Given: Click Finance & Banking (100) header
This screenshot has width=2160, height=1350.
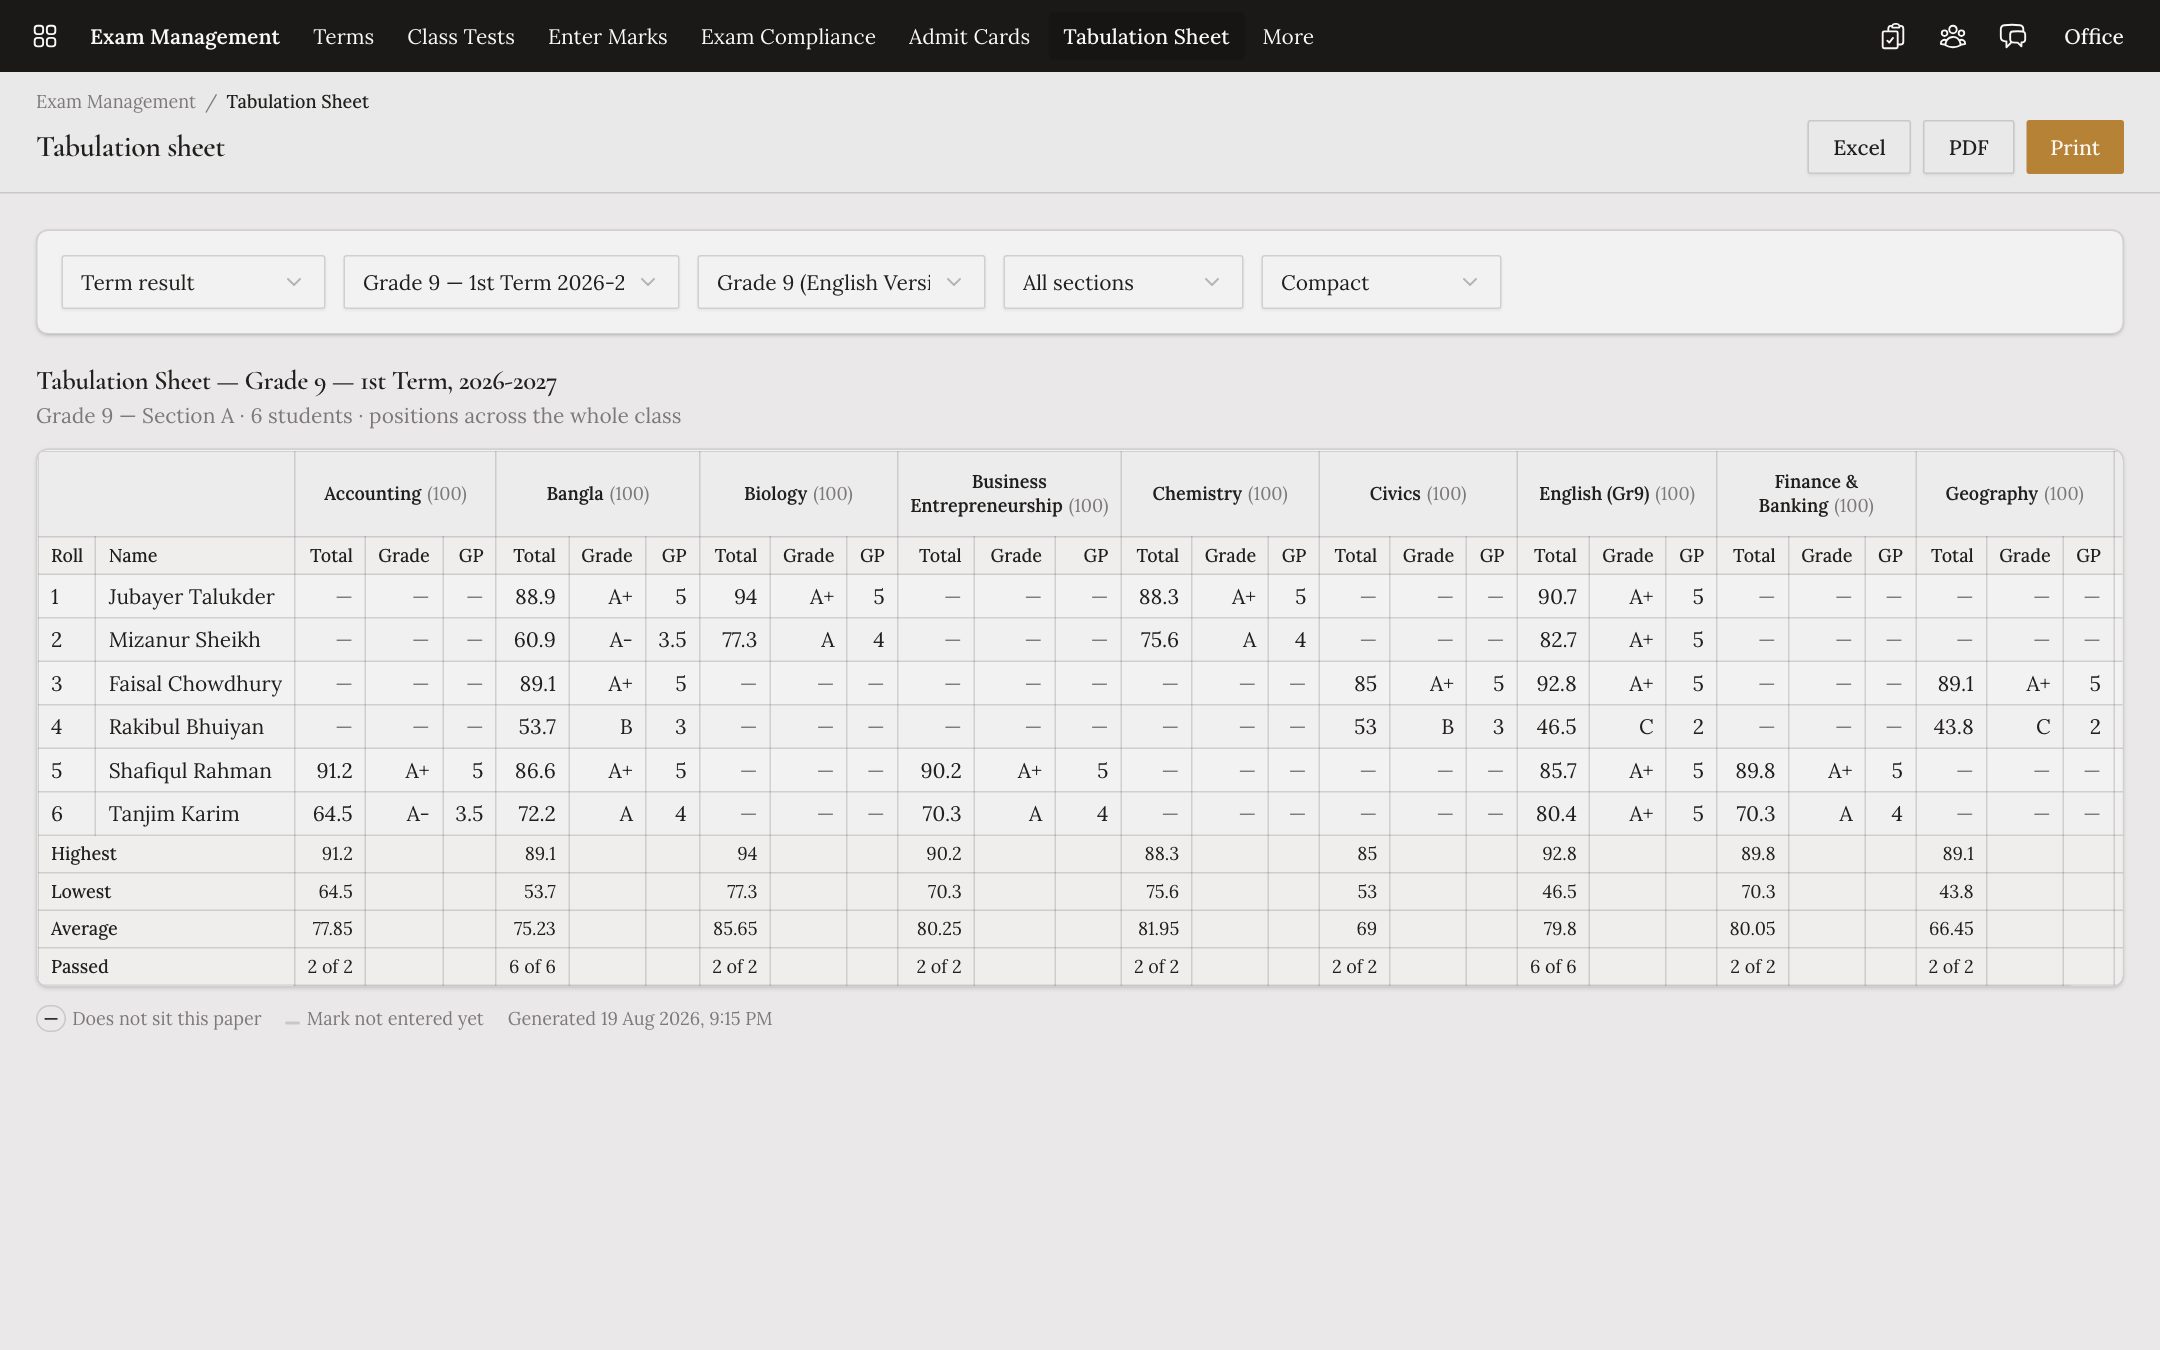Looking at the screenshot, I should click(x=1816, y=493).
